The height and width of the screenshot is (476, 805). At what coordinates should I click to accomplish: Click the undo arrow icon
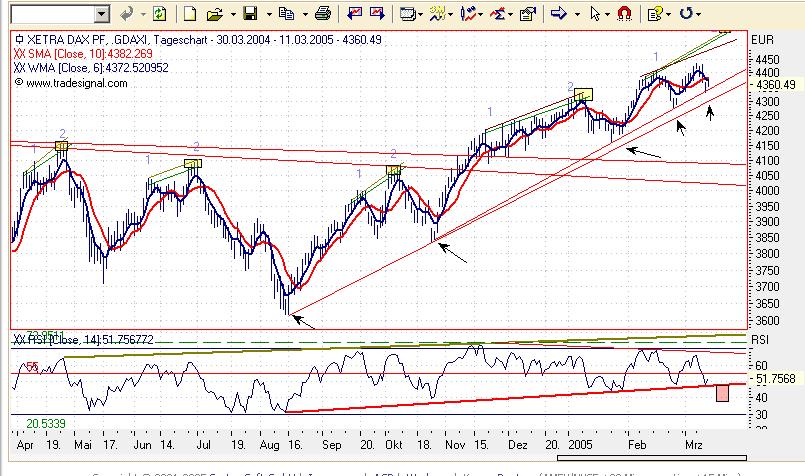tap(126, 14)
